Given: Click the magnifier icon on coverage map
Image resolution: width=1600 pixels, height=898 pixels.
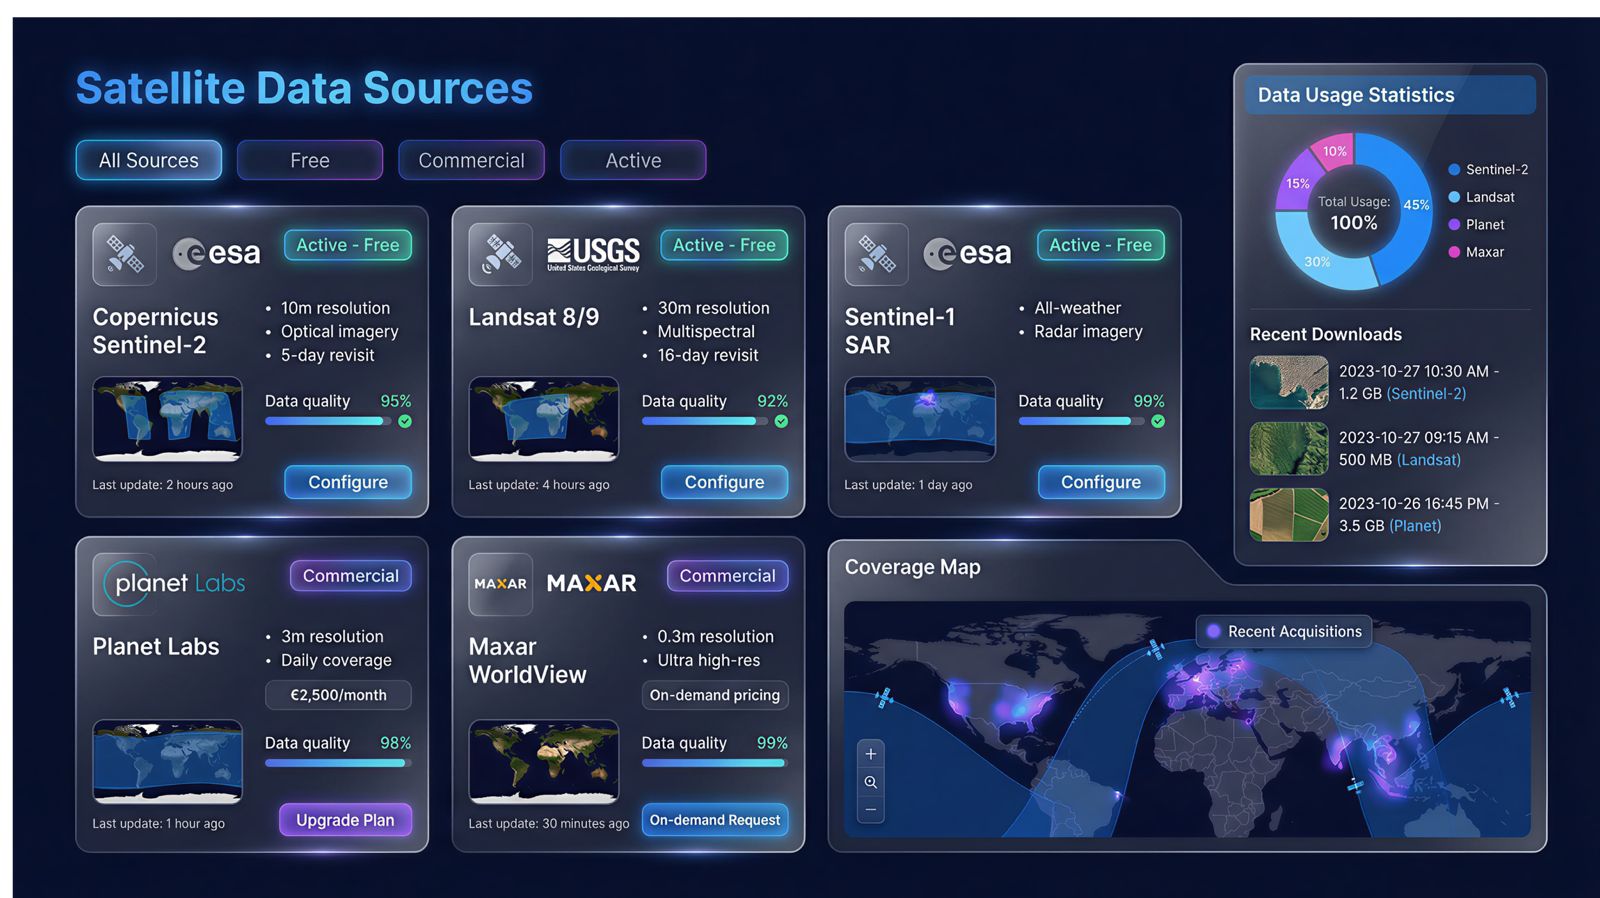Looking at the screenshot, I should [871, 782].
